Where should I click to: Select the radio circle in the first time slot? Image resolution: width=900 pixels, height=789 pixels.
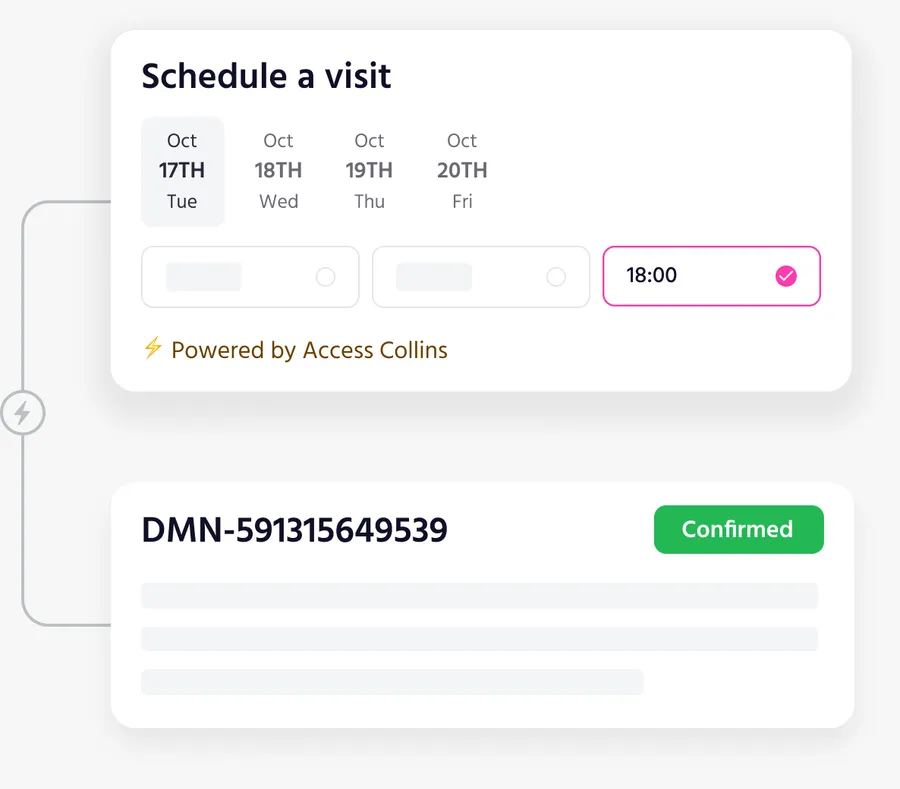coord(325,276)
